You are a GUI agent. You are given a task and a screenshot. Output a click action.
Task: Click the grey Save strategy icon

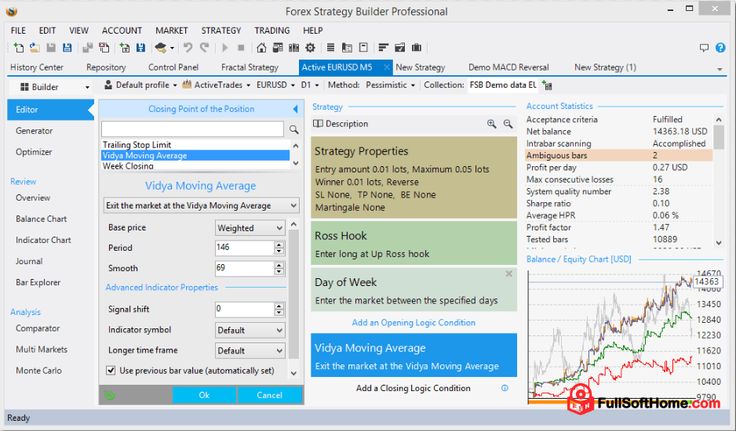[x=51, y=48]
